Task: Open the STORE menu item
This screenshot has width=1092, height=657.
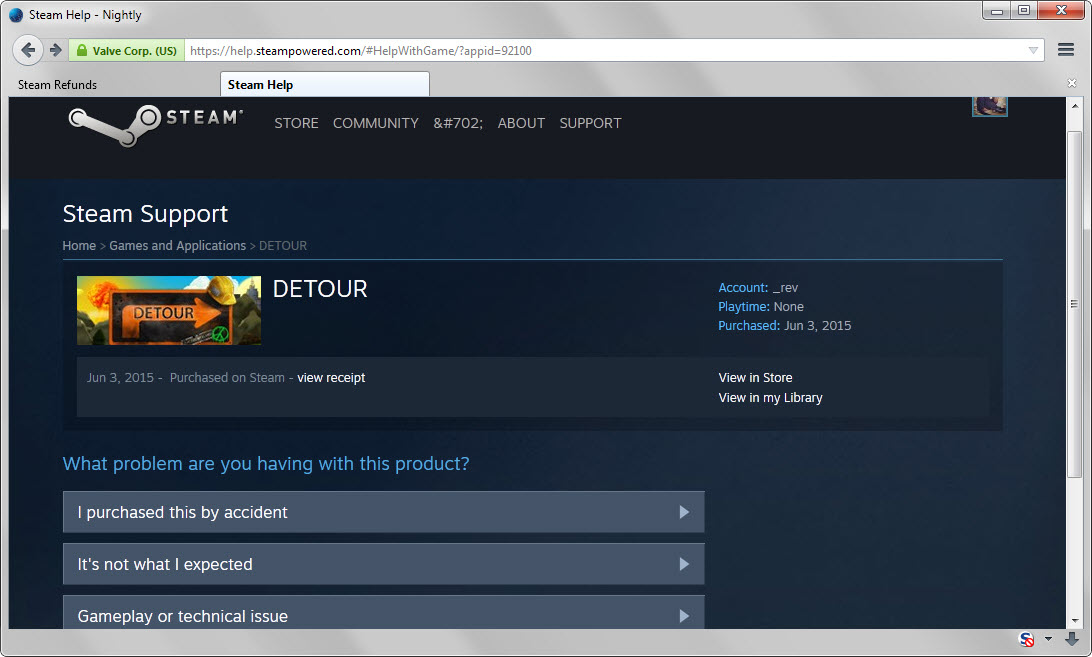Action: point(296,123)
